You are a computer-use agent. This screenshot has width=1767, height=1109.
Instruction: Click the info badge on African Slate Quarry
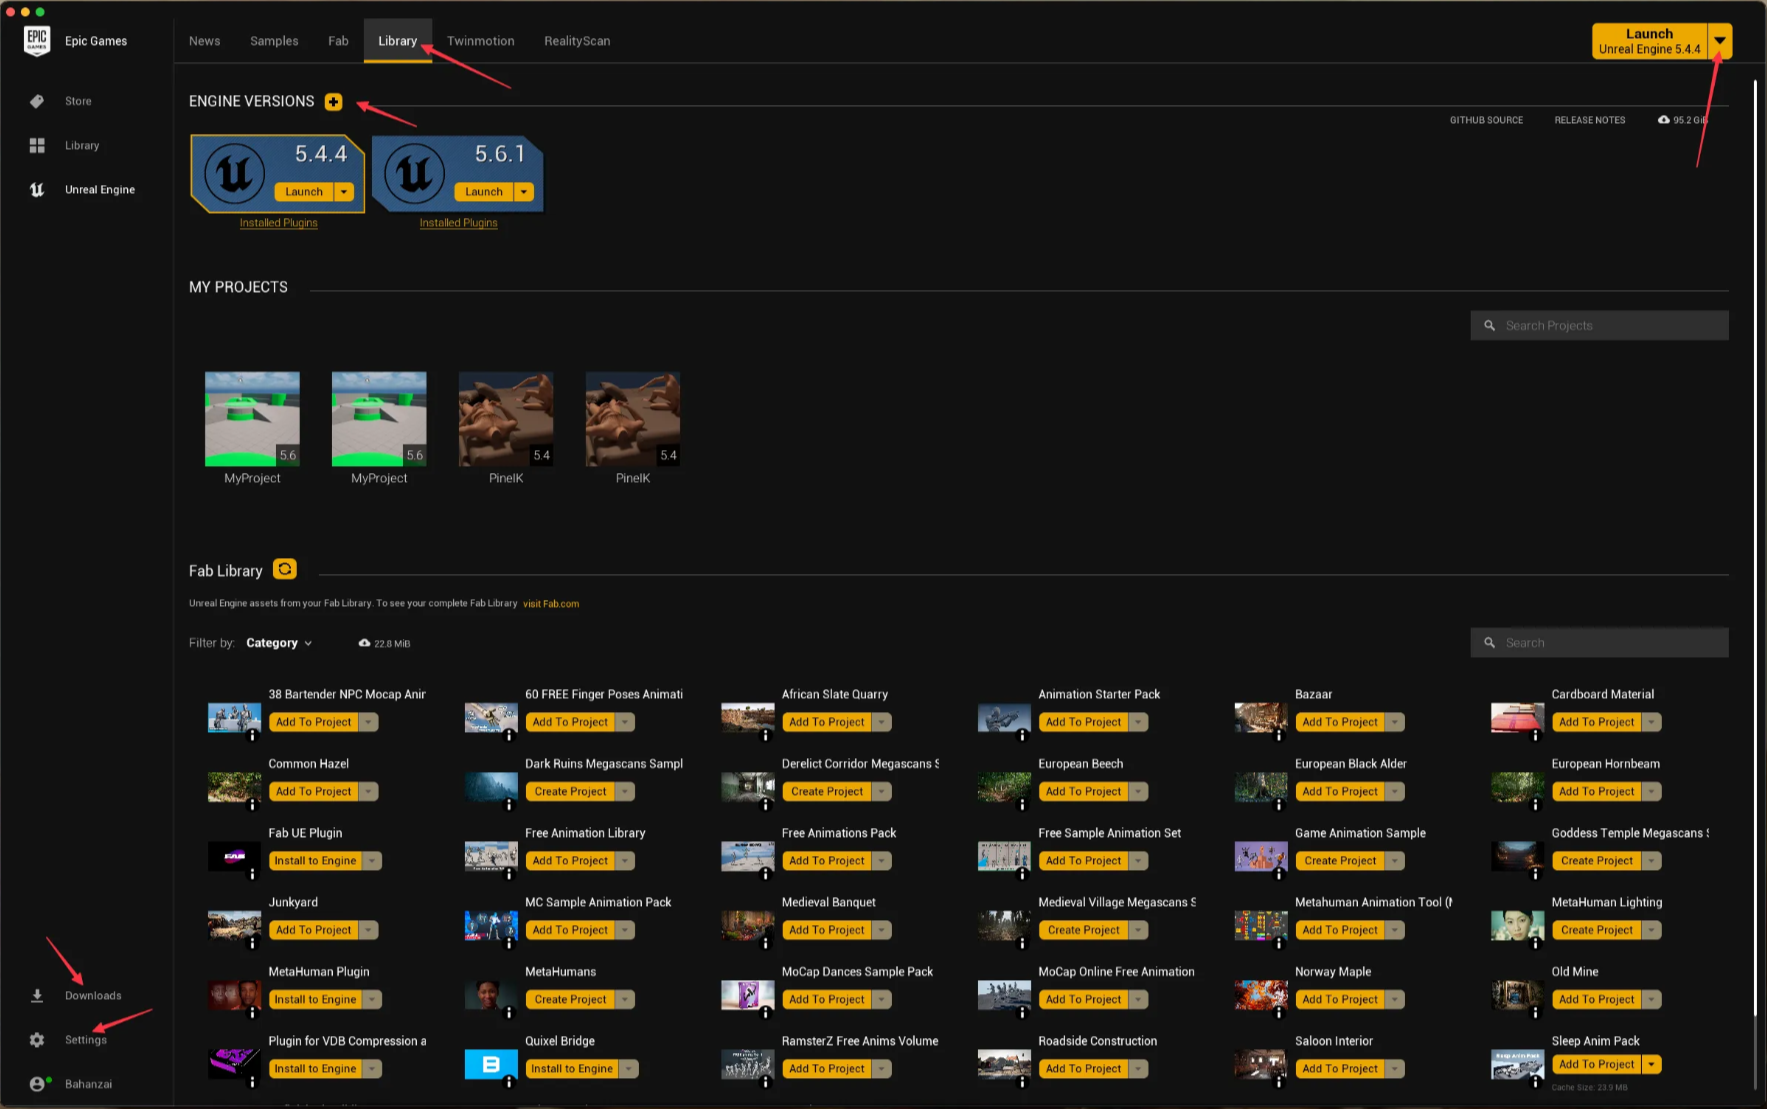point(766,736)
